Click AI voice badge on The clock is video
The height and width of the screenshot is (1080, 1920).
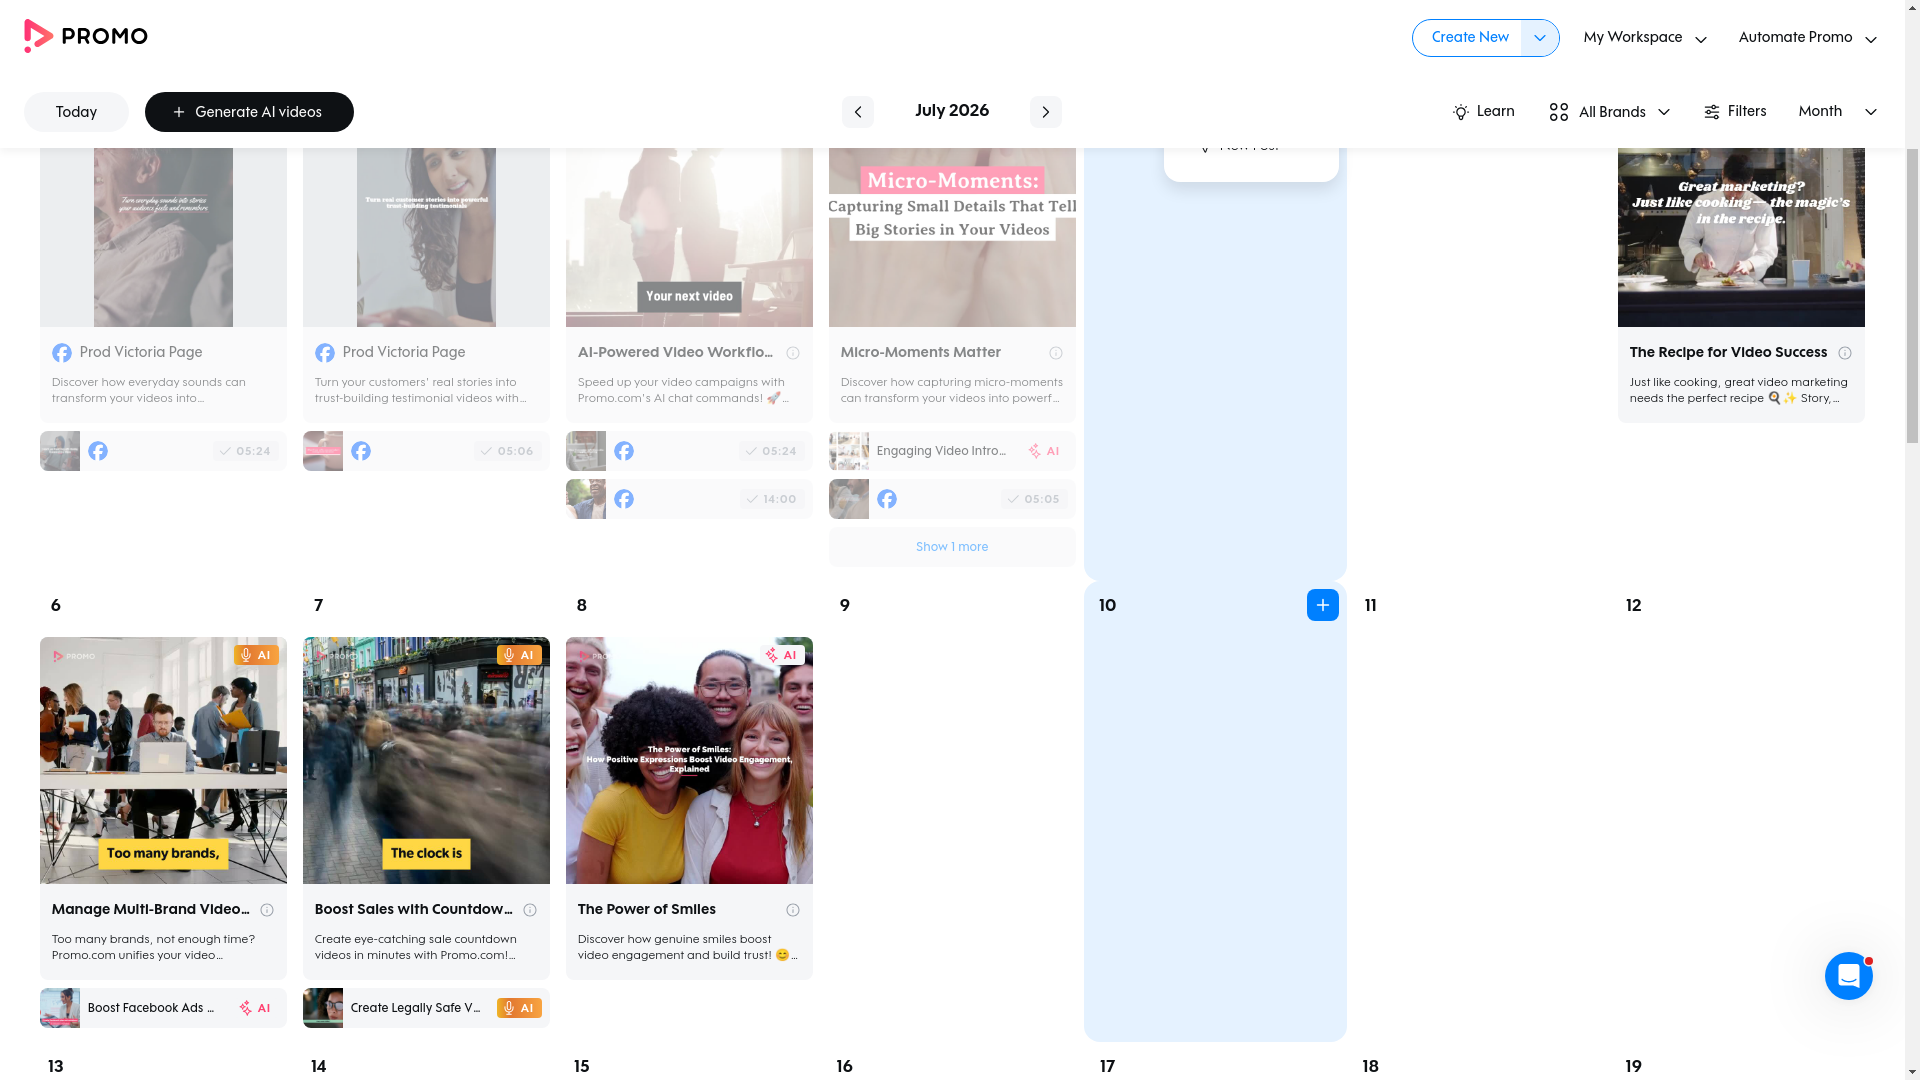[x=519, y=655]
